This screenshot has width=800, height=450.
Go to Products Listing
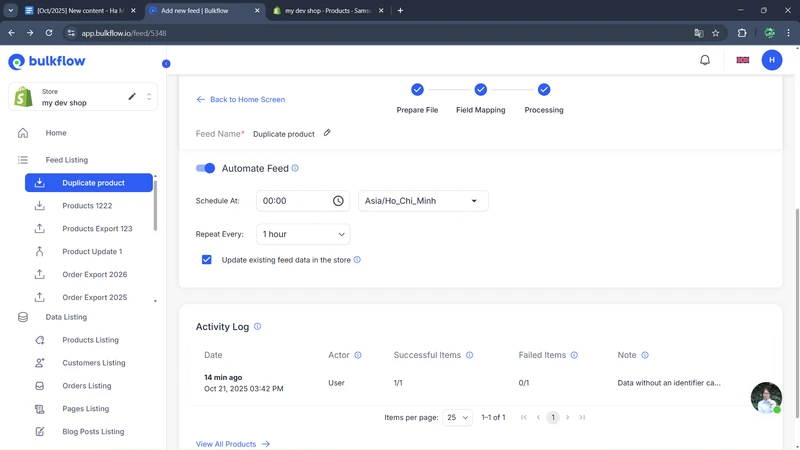[89, 340]
